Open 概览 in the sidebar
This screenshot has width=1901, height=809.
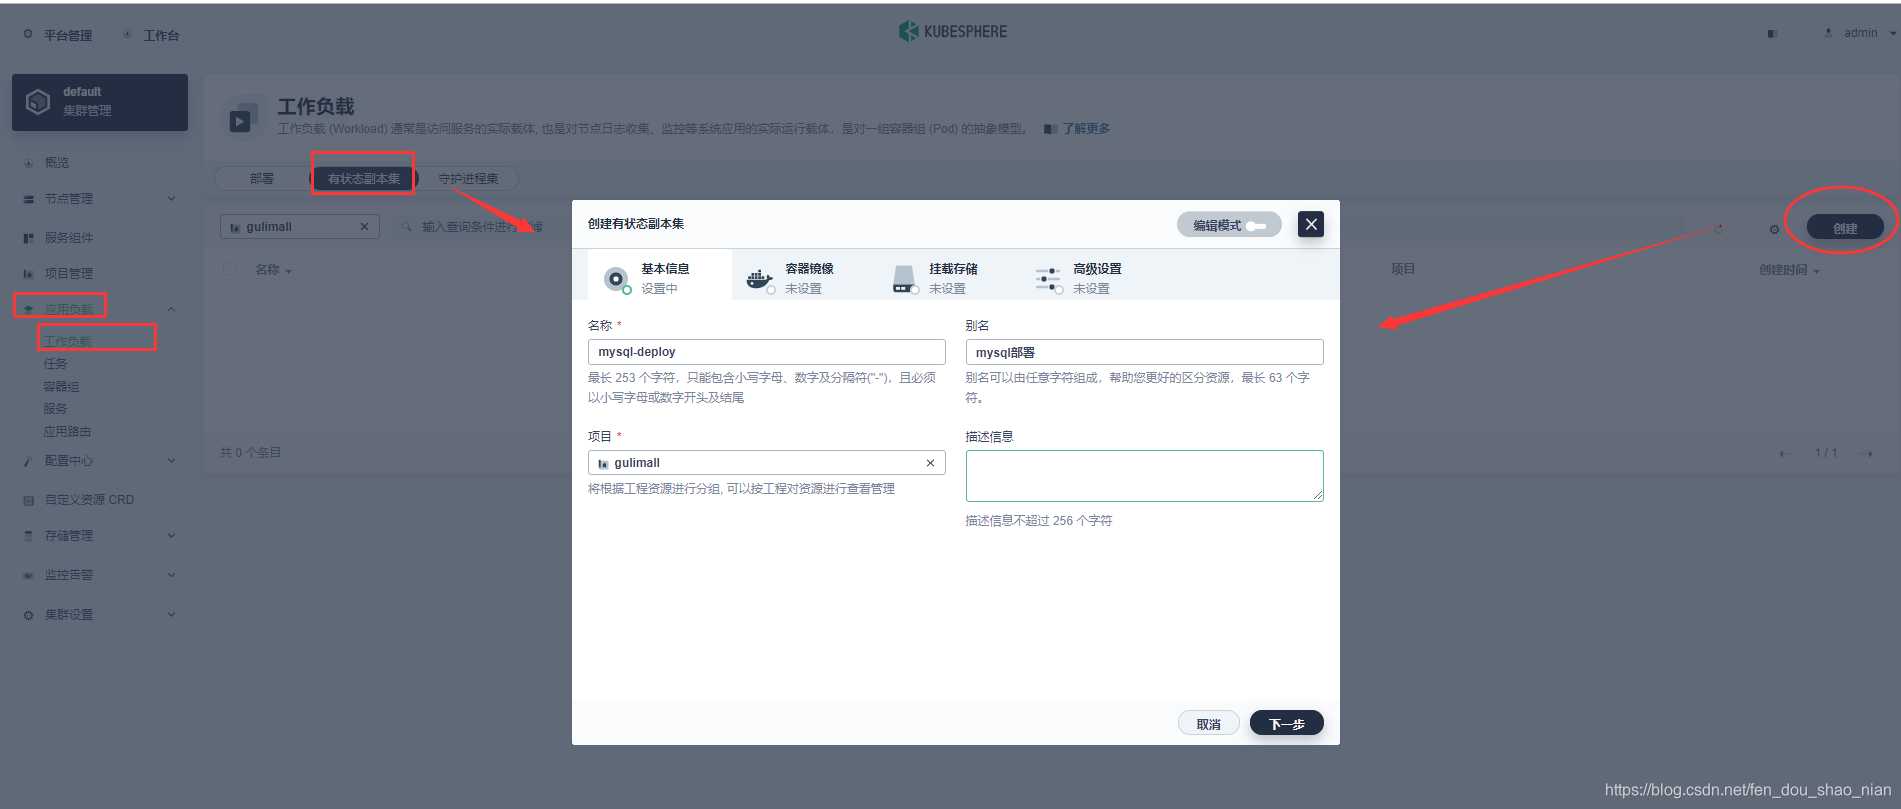[57, 162]
